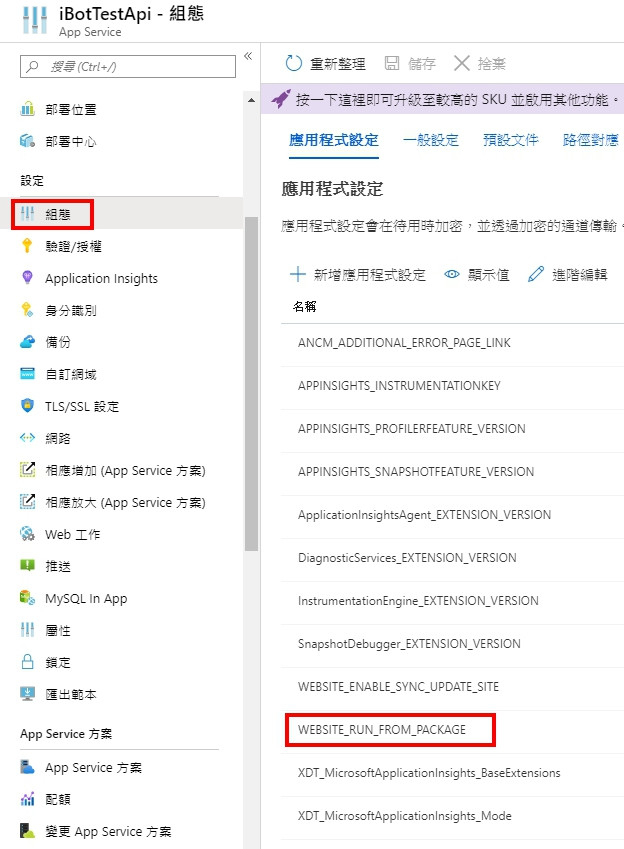Viewport: 624px width, 849px height.
Task: Click the 部署位置 sidebar icon
Action: (x=27, y=109)
